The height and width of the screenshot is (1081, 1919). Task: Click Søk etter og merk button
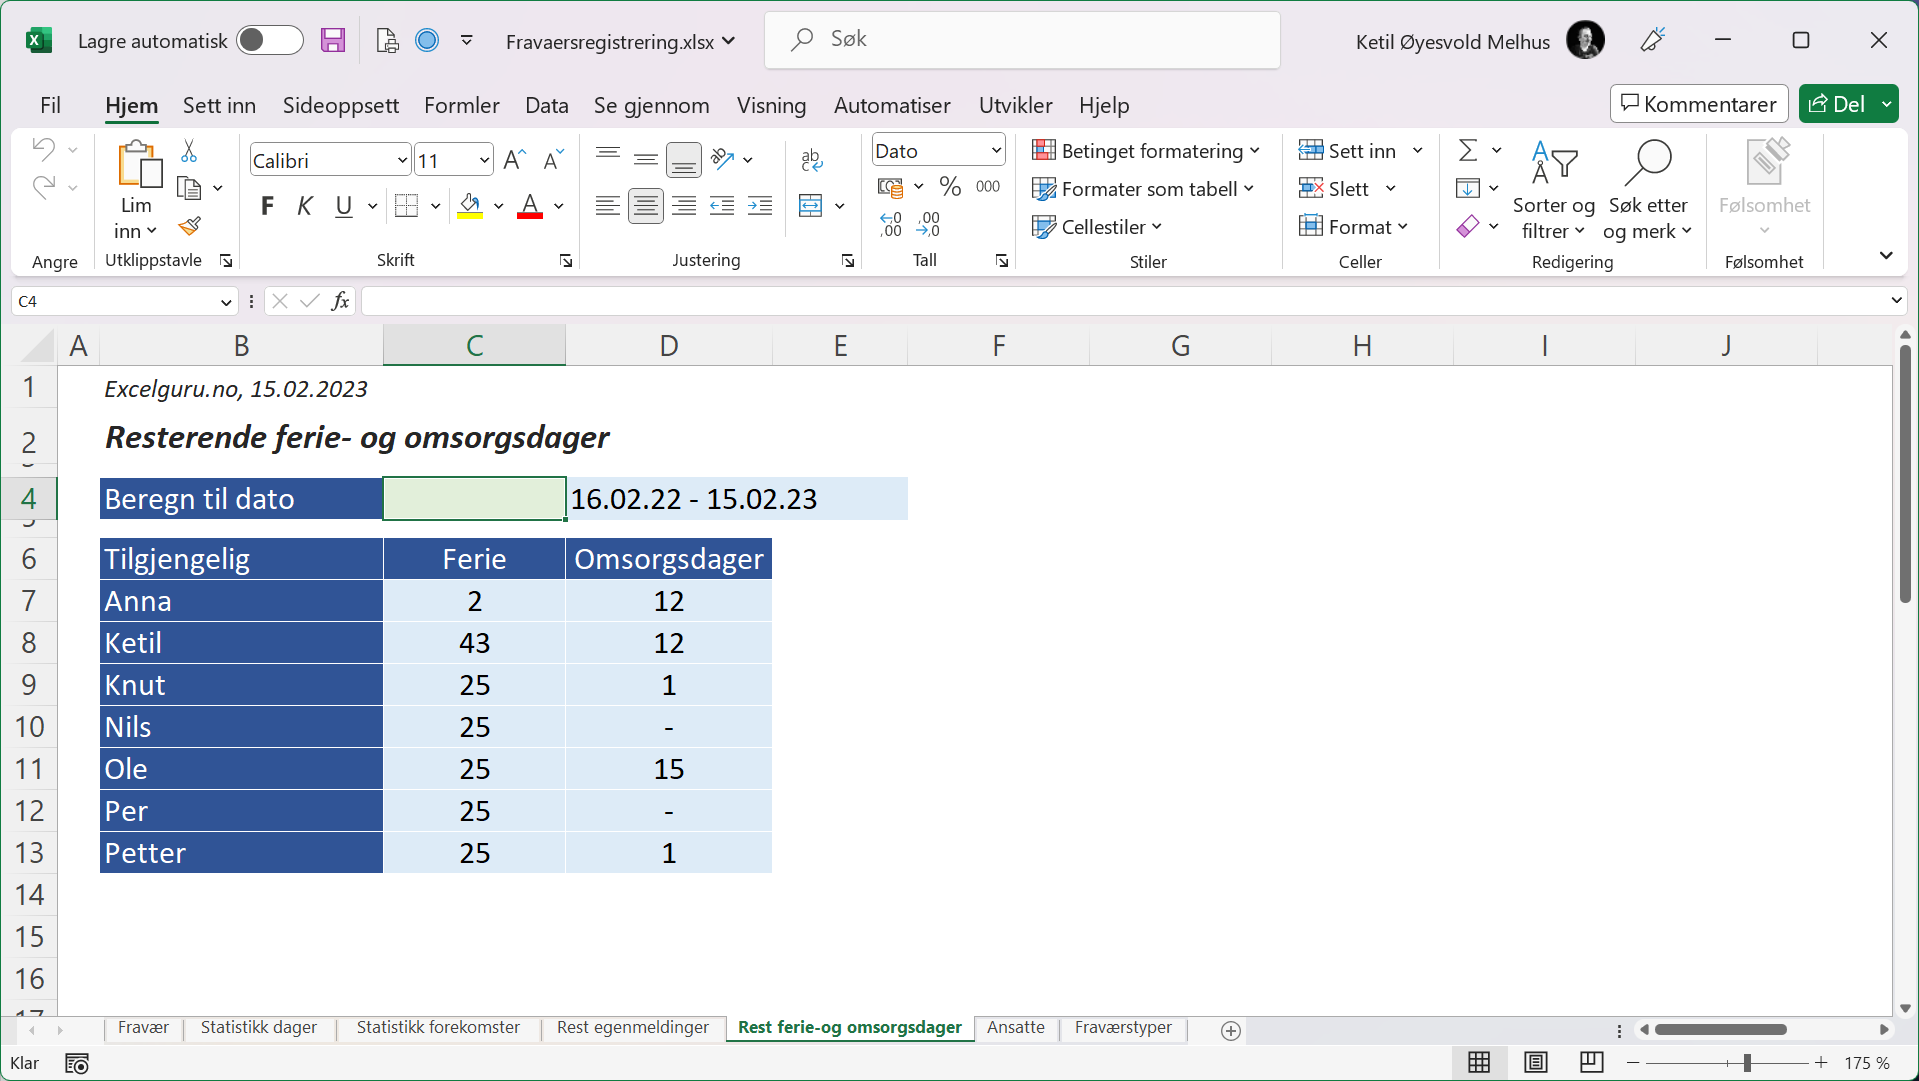(x=1648, y=189)
